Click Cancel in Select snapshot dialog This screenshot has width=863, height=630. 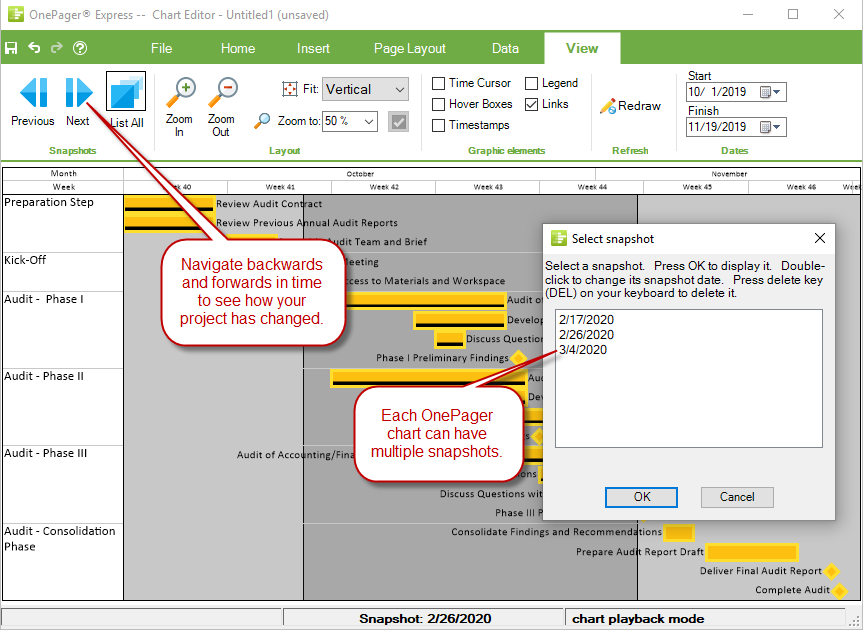click(737, 497)
